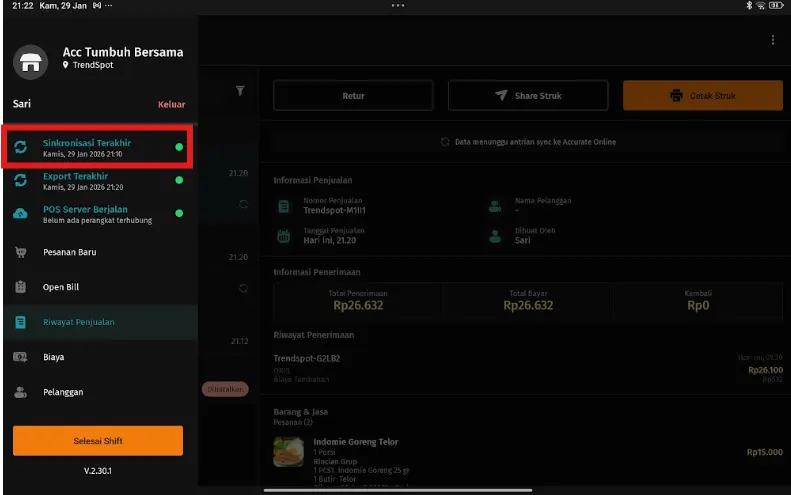Tap the Bluetooth status bar icon
791x495 pixels.
point(749,5)
